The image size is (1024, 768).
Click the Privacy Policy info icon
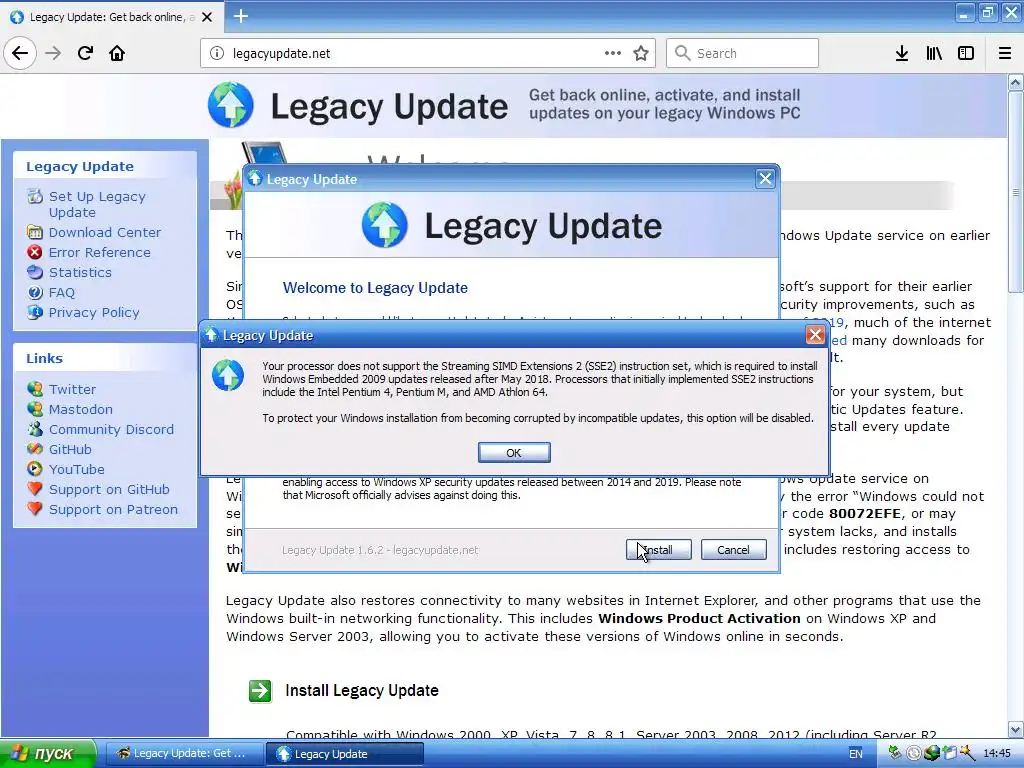tap(35, 312)
